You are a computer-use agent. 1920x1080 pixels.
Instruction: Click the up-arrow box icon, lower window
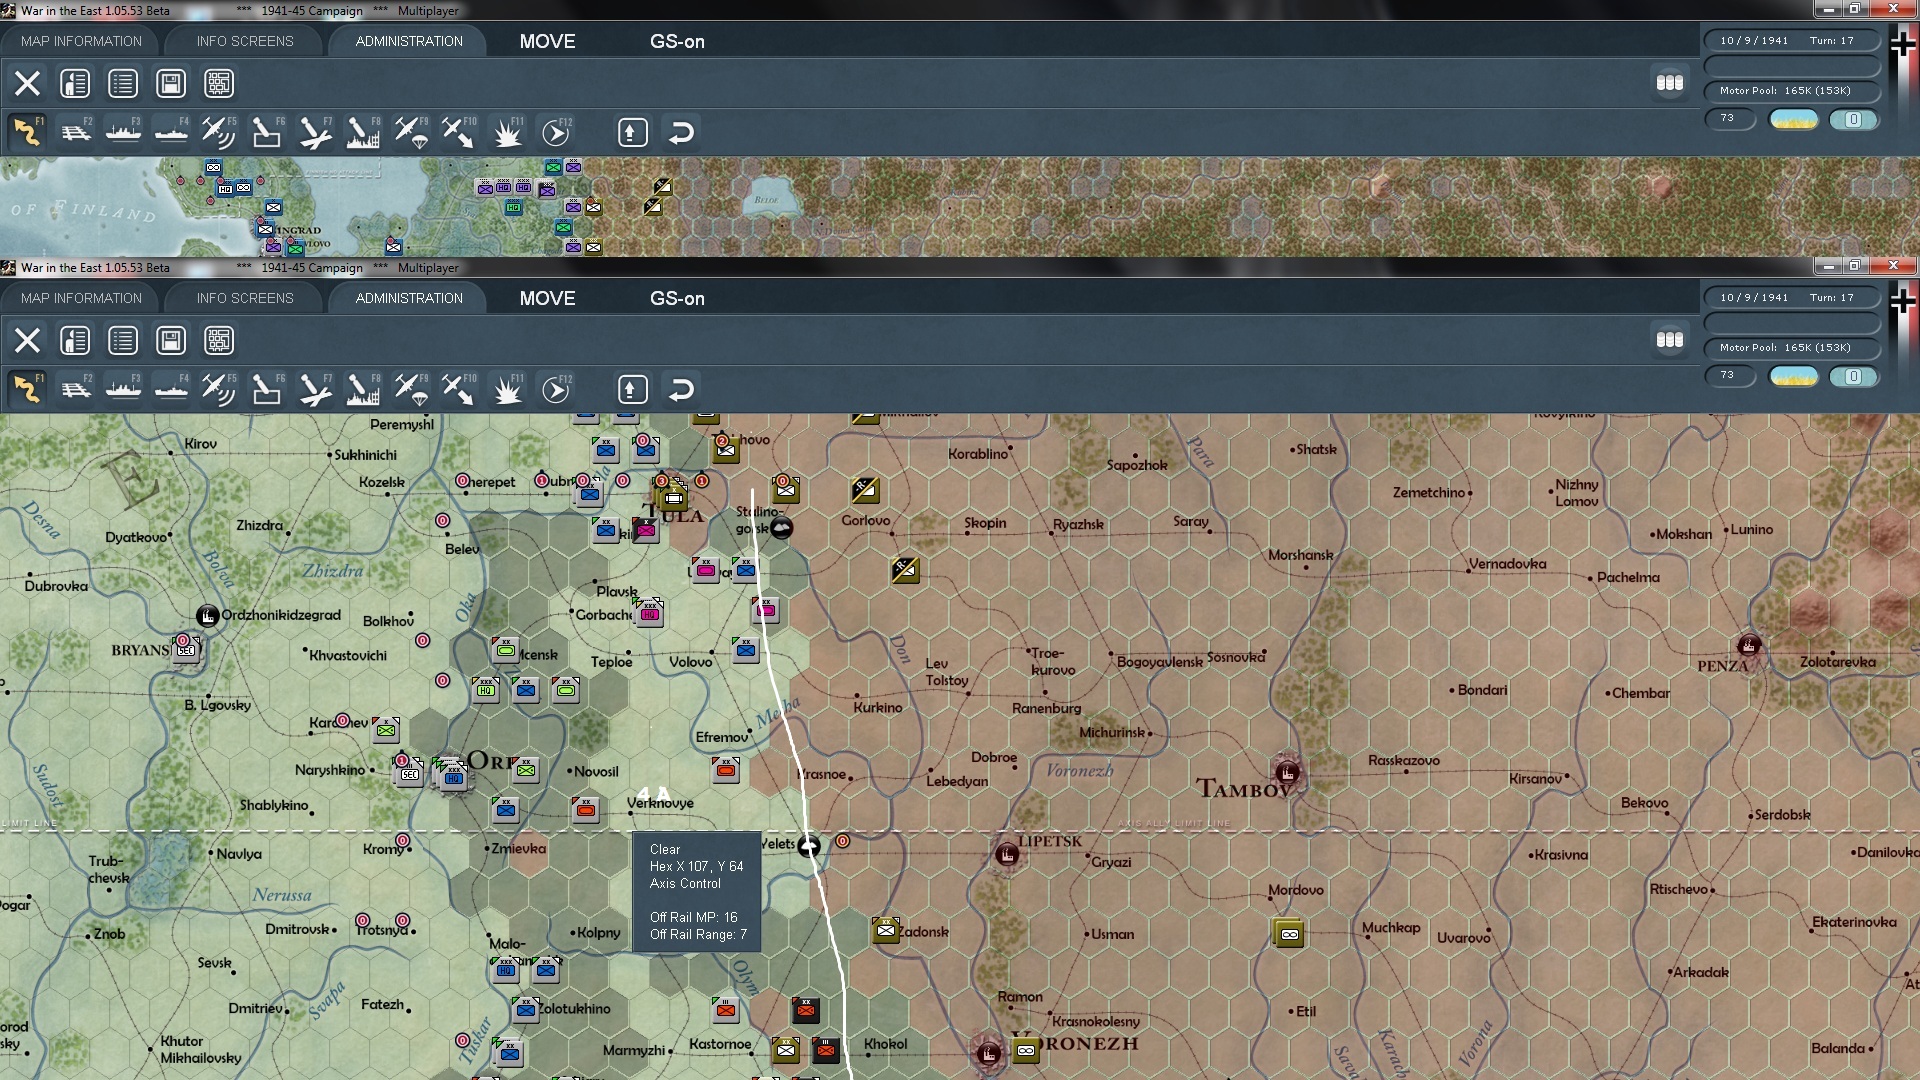click(633, 389)
